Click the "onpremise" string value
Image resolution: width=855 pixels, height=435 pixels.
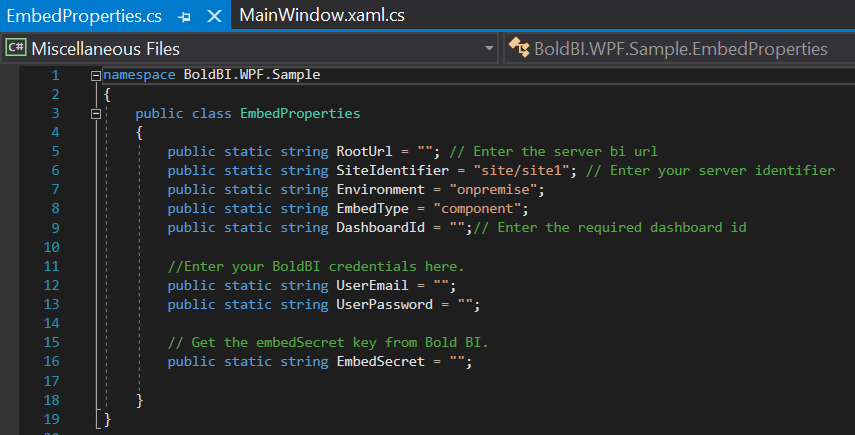(497, 190)
